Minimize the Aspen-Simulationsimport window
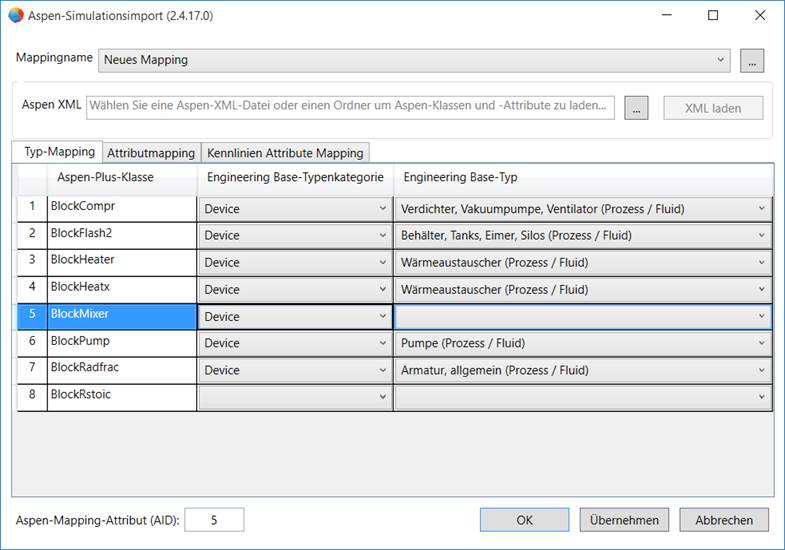This screenshot has width=785, height=550. (666, 16)
